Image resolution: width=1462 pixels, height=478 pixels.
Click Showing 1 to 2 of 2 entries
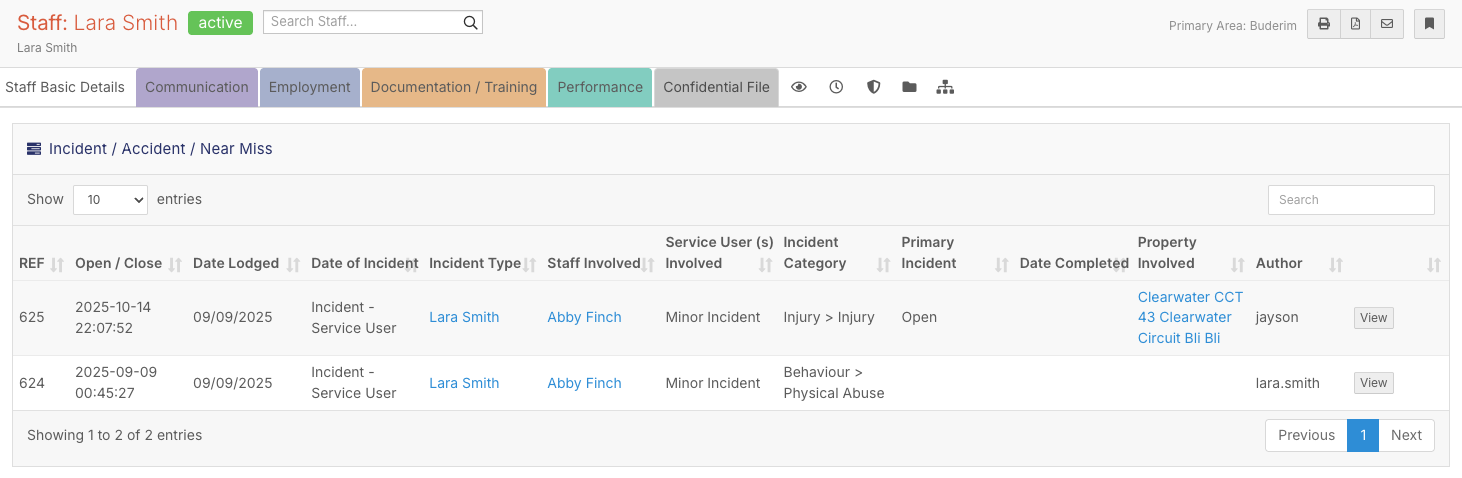(x=115, y=435)
